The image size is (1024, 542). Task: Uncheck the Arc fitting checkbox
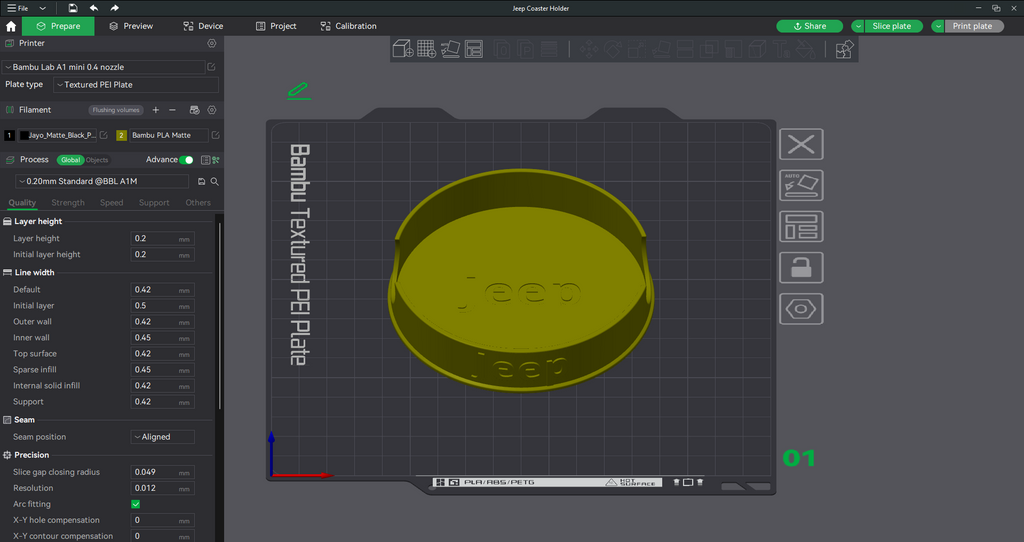click(x=136, y=504)
